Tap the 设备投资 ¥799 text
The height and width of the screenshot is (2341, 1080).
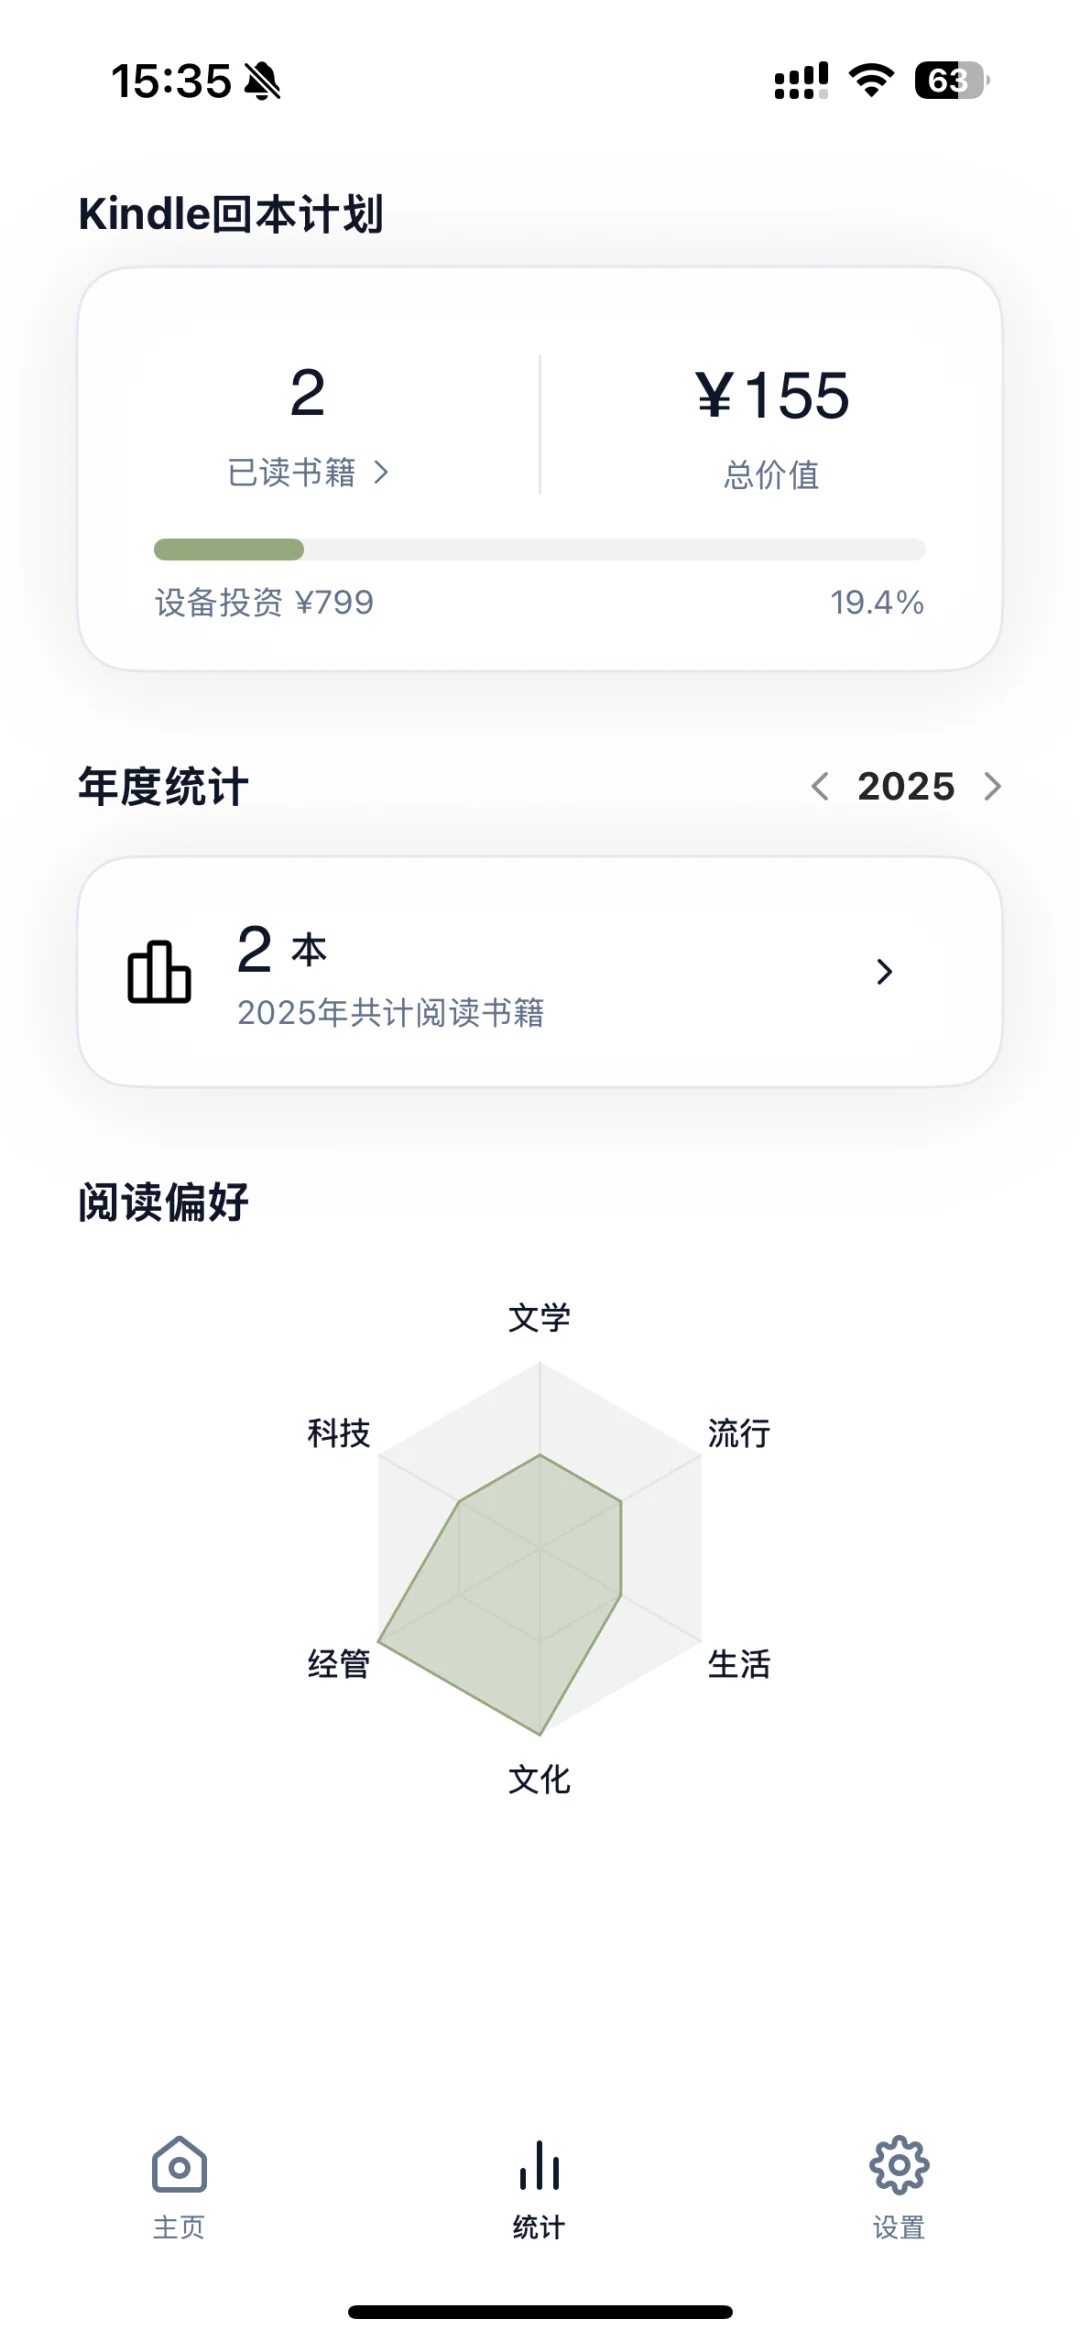point(264,602)
